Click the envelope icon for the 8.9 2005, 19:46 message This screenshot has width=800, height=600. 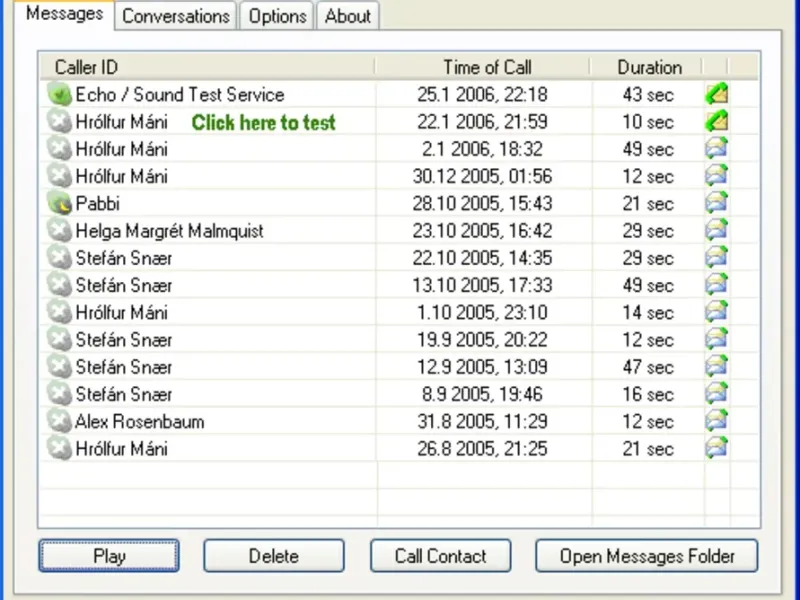coord(717,393)
